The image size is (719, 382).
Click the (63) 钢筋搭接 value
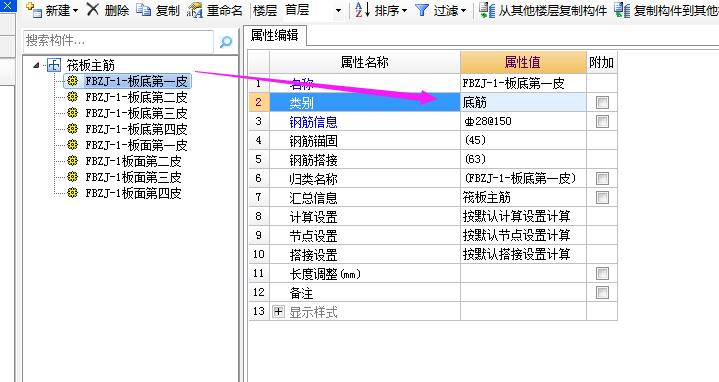coord(523,160)
